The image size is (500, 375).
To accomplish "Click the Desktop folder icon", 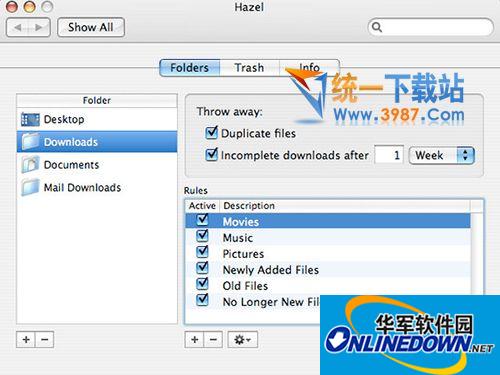I will (x=30, y=119).
